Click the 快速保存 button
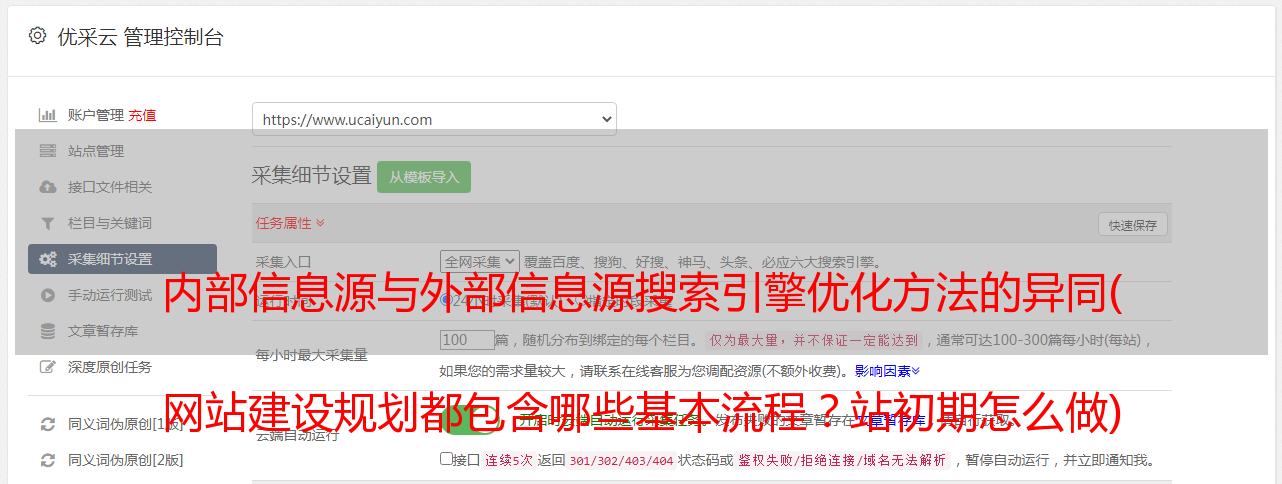This screenshot has height=484, width=1282. point(1132,225)
